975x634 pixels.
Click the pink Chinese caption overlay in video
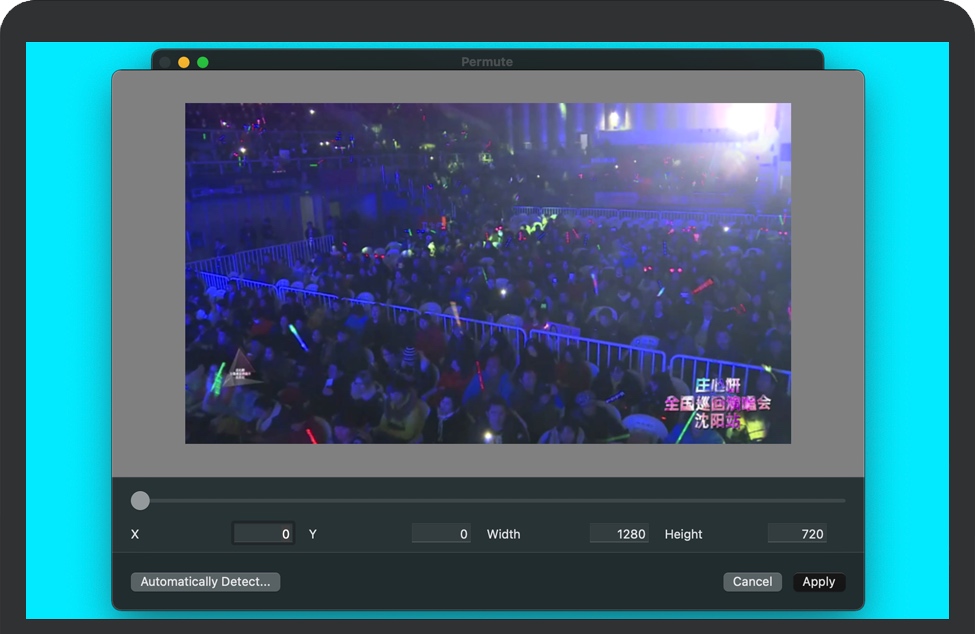tap(718, 403)
